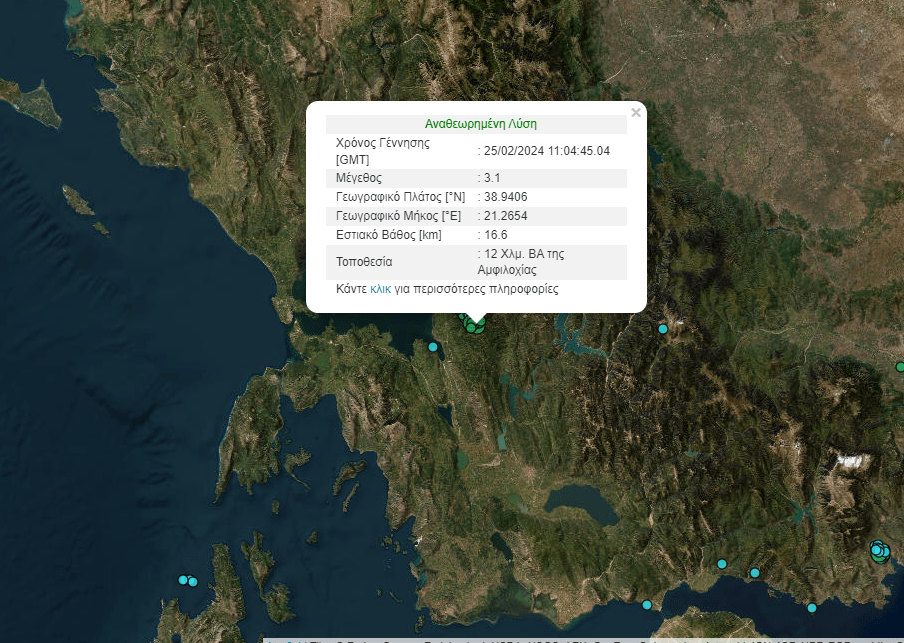Select the leftmost cyan marker of the offshore pair
The width and height of the screenshot is (904, 643).
pyautogui.click(x=183, y=580)
